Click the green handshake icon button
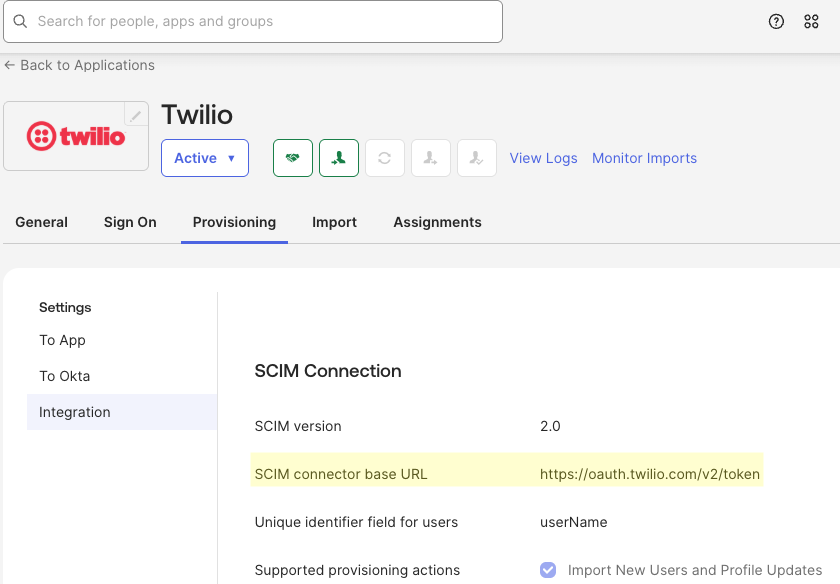Screen dimensions: 840x584 click(292, 158)
